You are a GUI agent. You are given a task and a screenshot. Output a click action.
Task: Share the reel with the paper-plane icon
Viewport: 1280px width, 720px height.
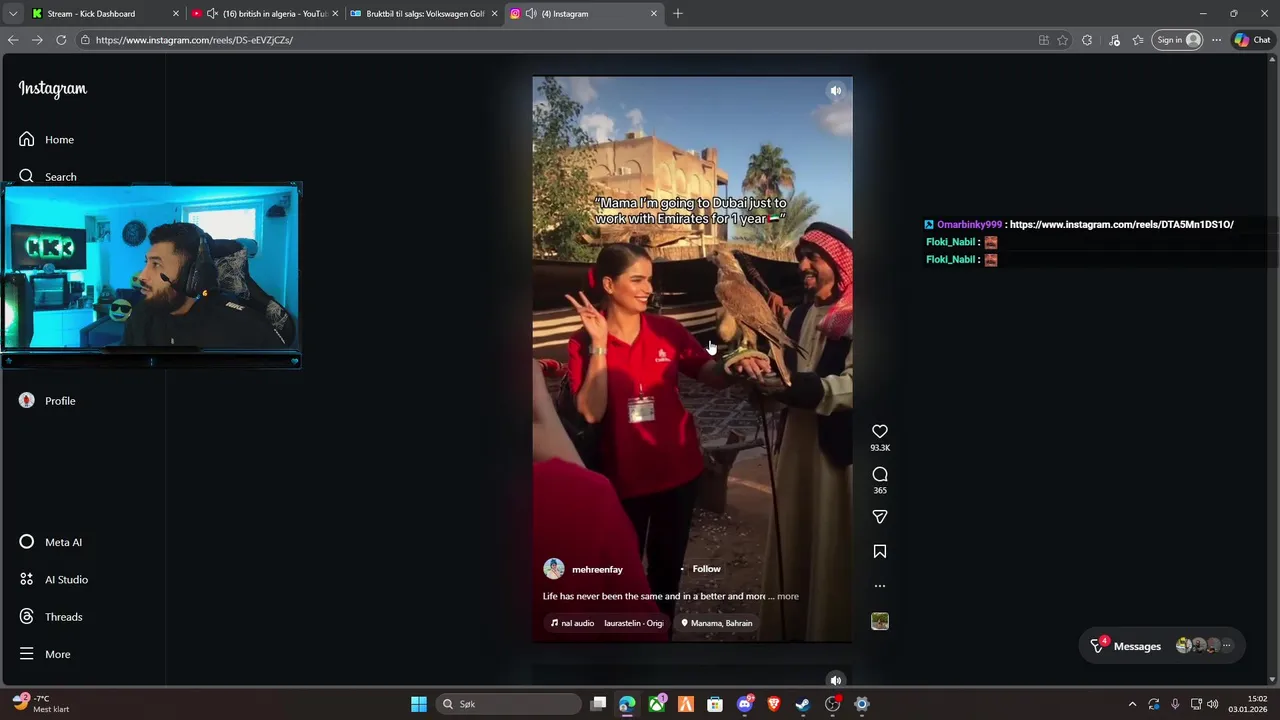(880, 517)
